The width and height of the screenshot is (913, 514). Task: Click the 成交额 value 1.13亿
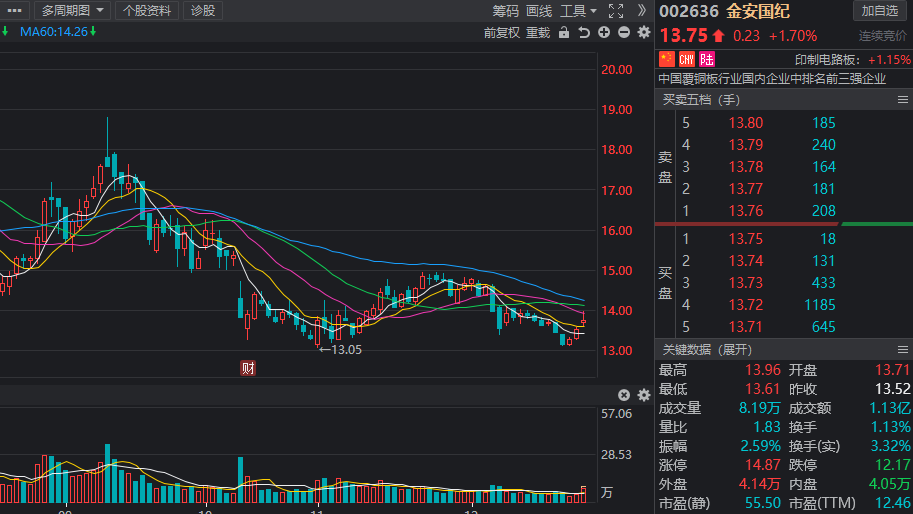tap(890, 408)
